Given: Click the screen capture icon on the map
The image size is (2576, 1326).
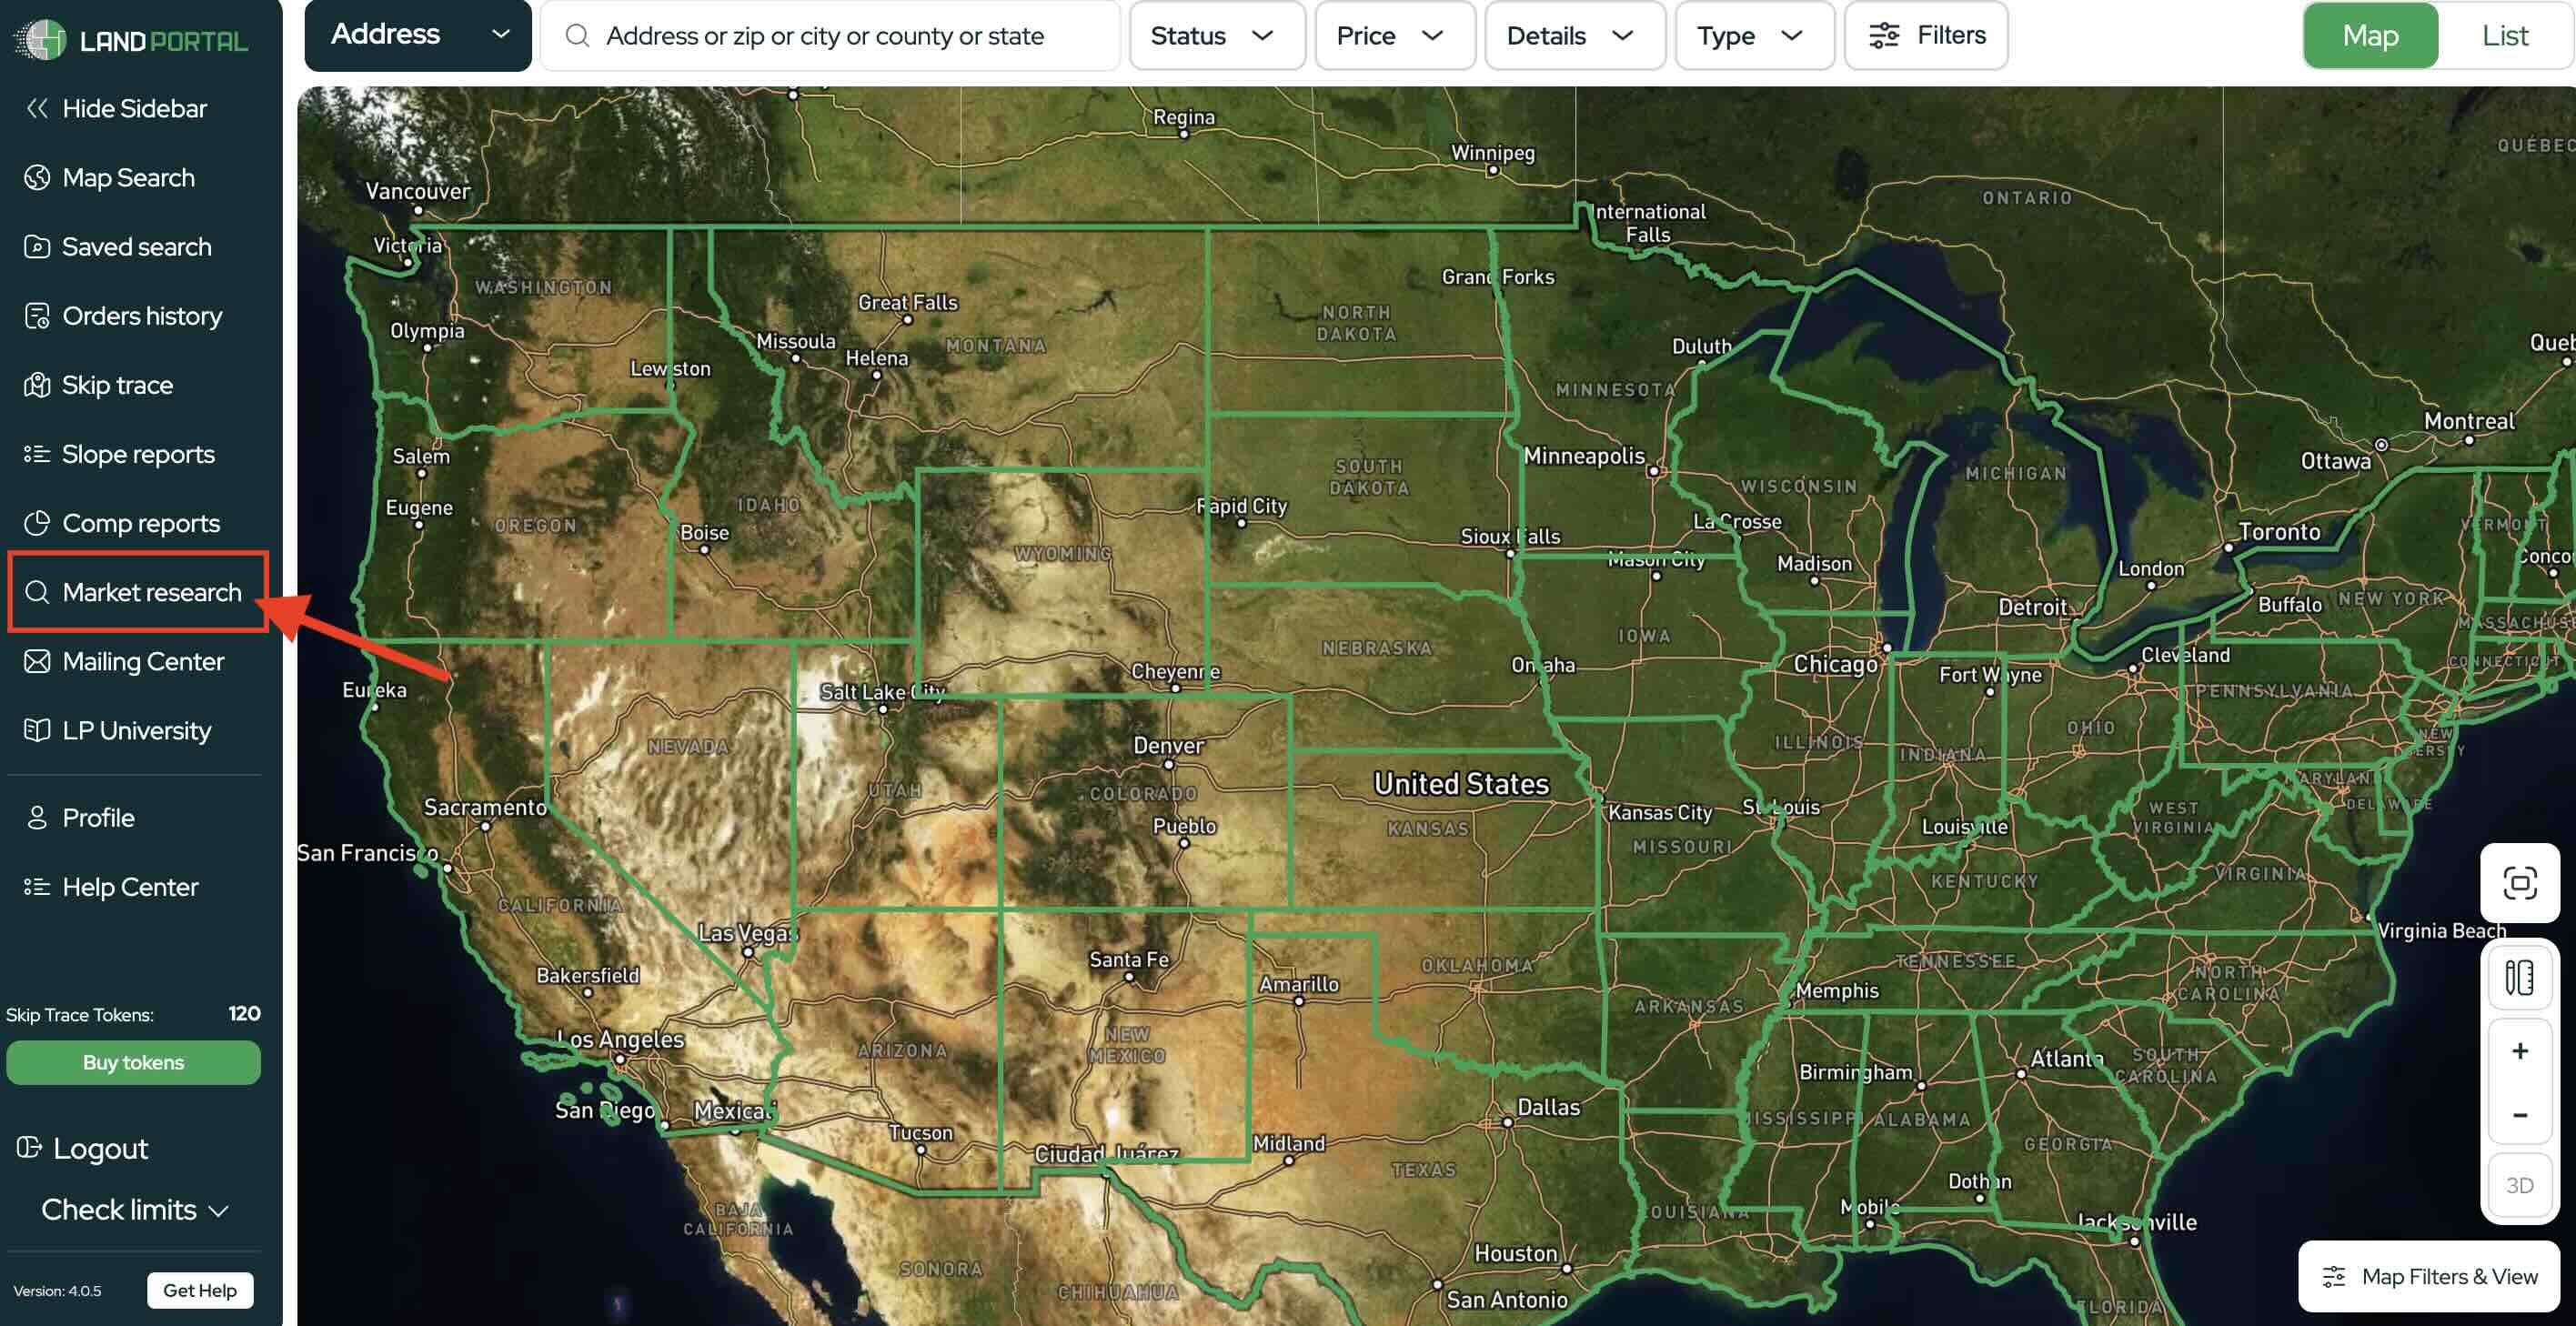Looking at the screenshot, I should click(x=2519, y=883).
